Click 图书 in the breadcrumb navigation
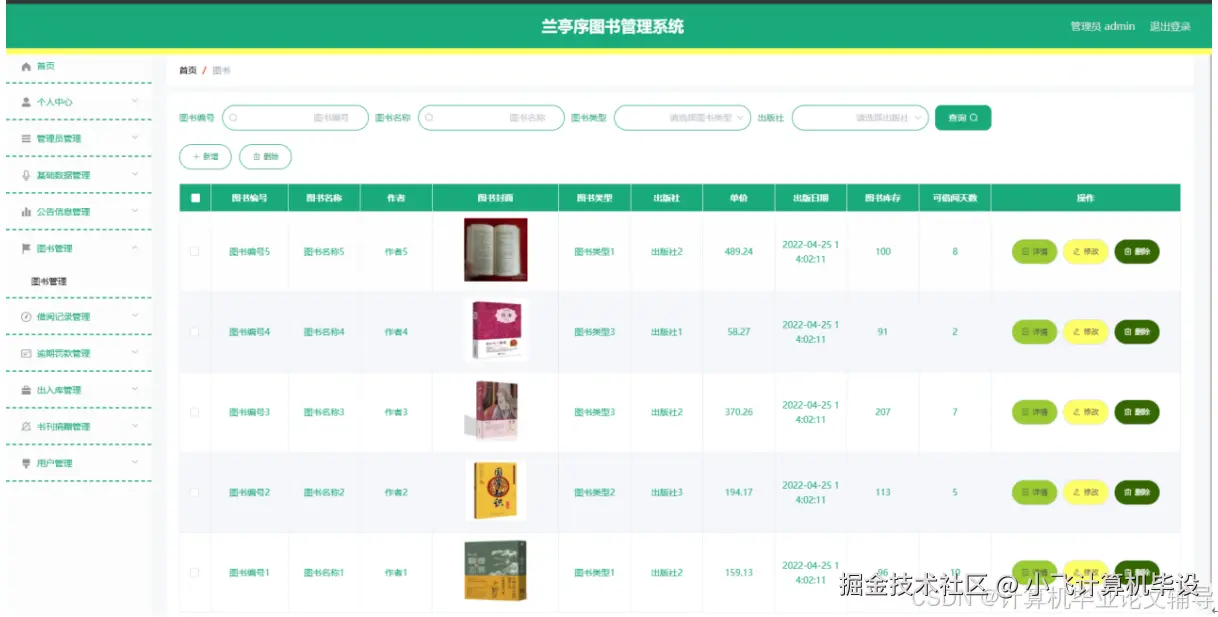This screenshot has height=617, width=1218. [220, 70]
